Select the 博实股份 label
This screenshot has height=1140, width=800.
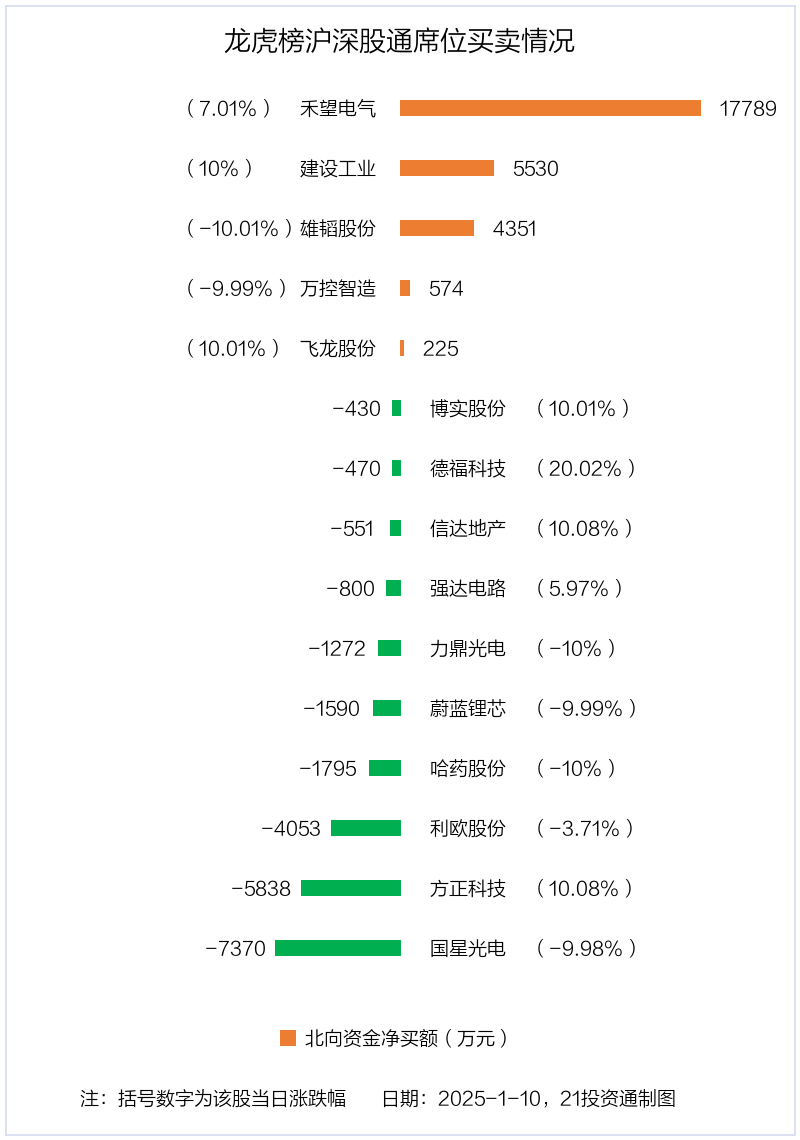[468, 409]
